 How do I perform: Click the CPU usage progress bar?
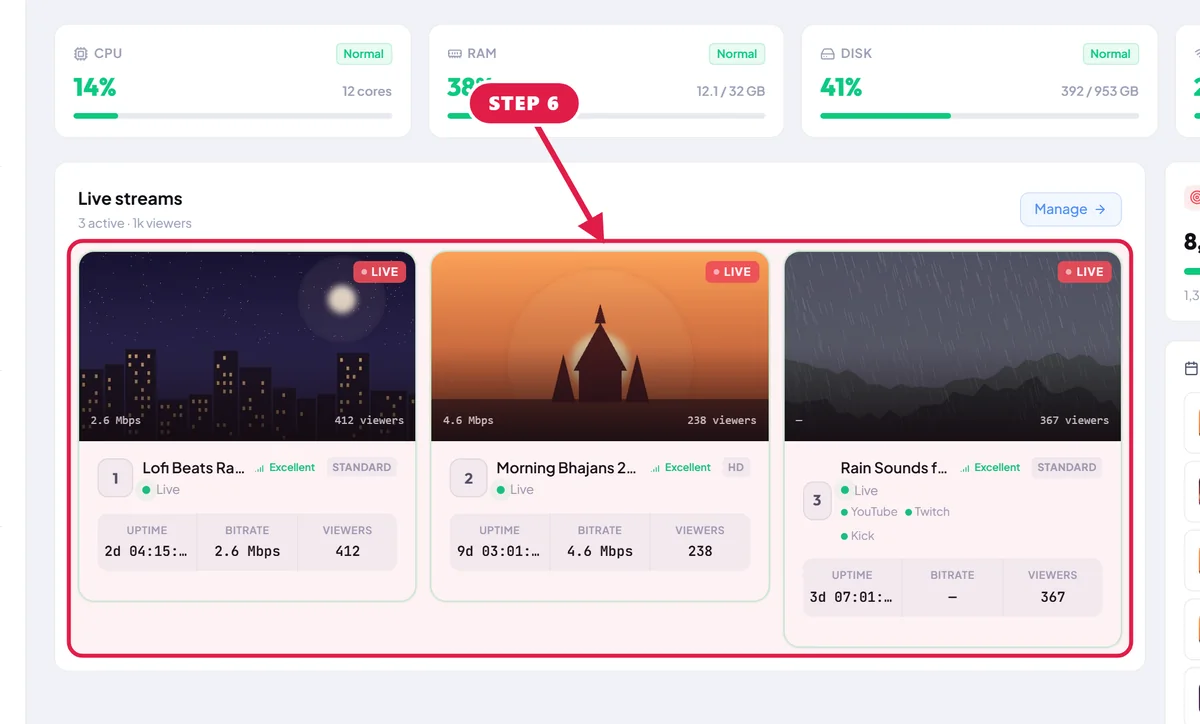(233, 116)
